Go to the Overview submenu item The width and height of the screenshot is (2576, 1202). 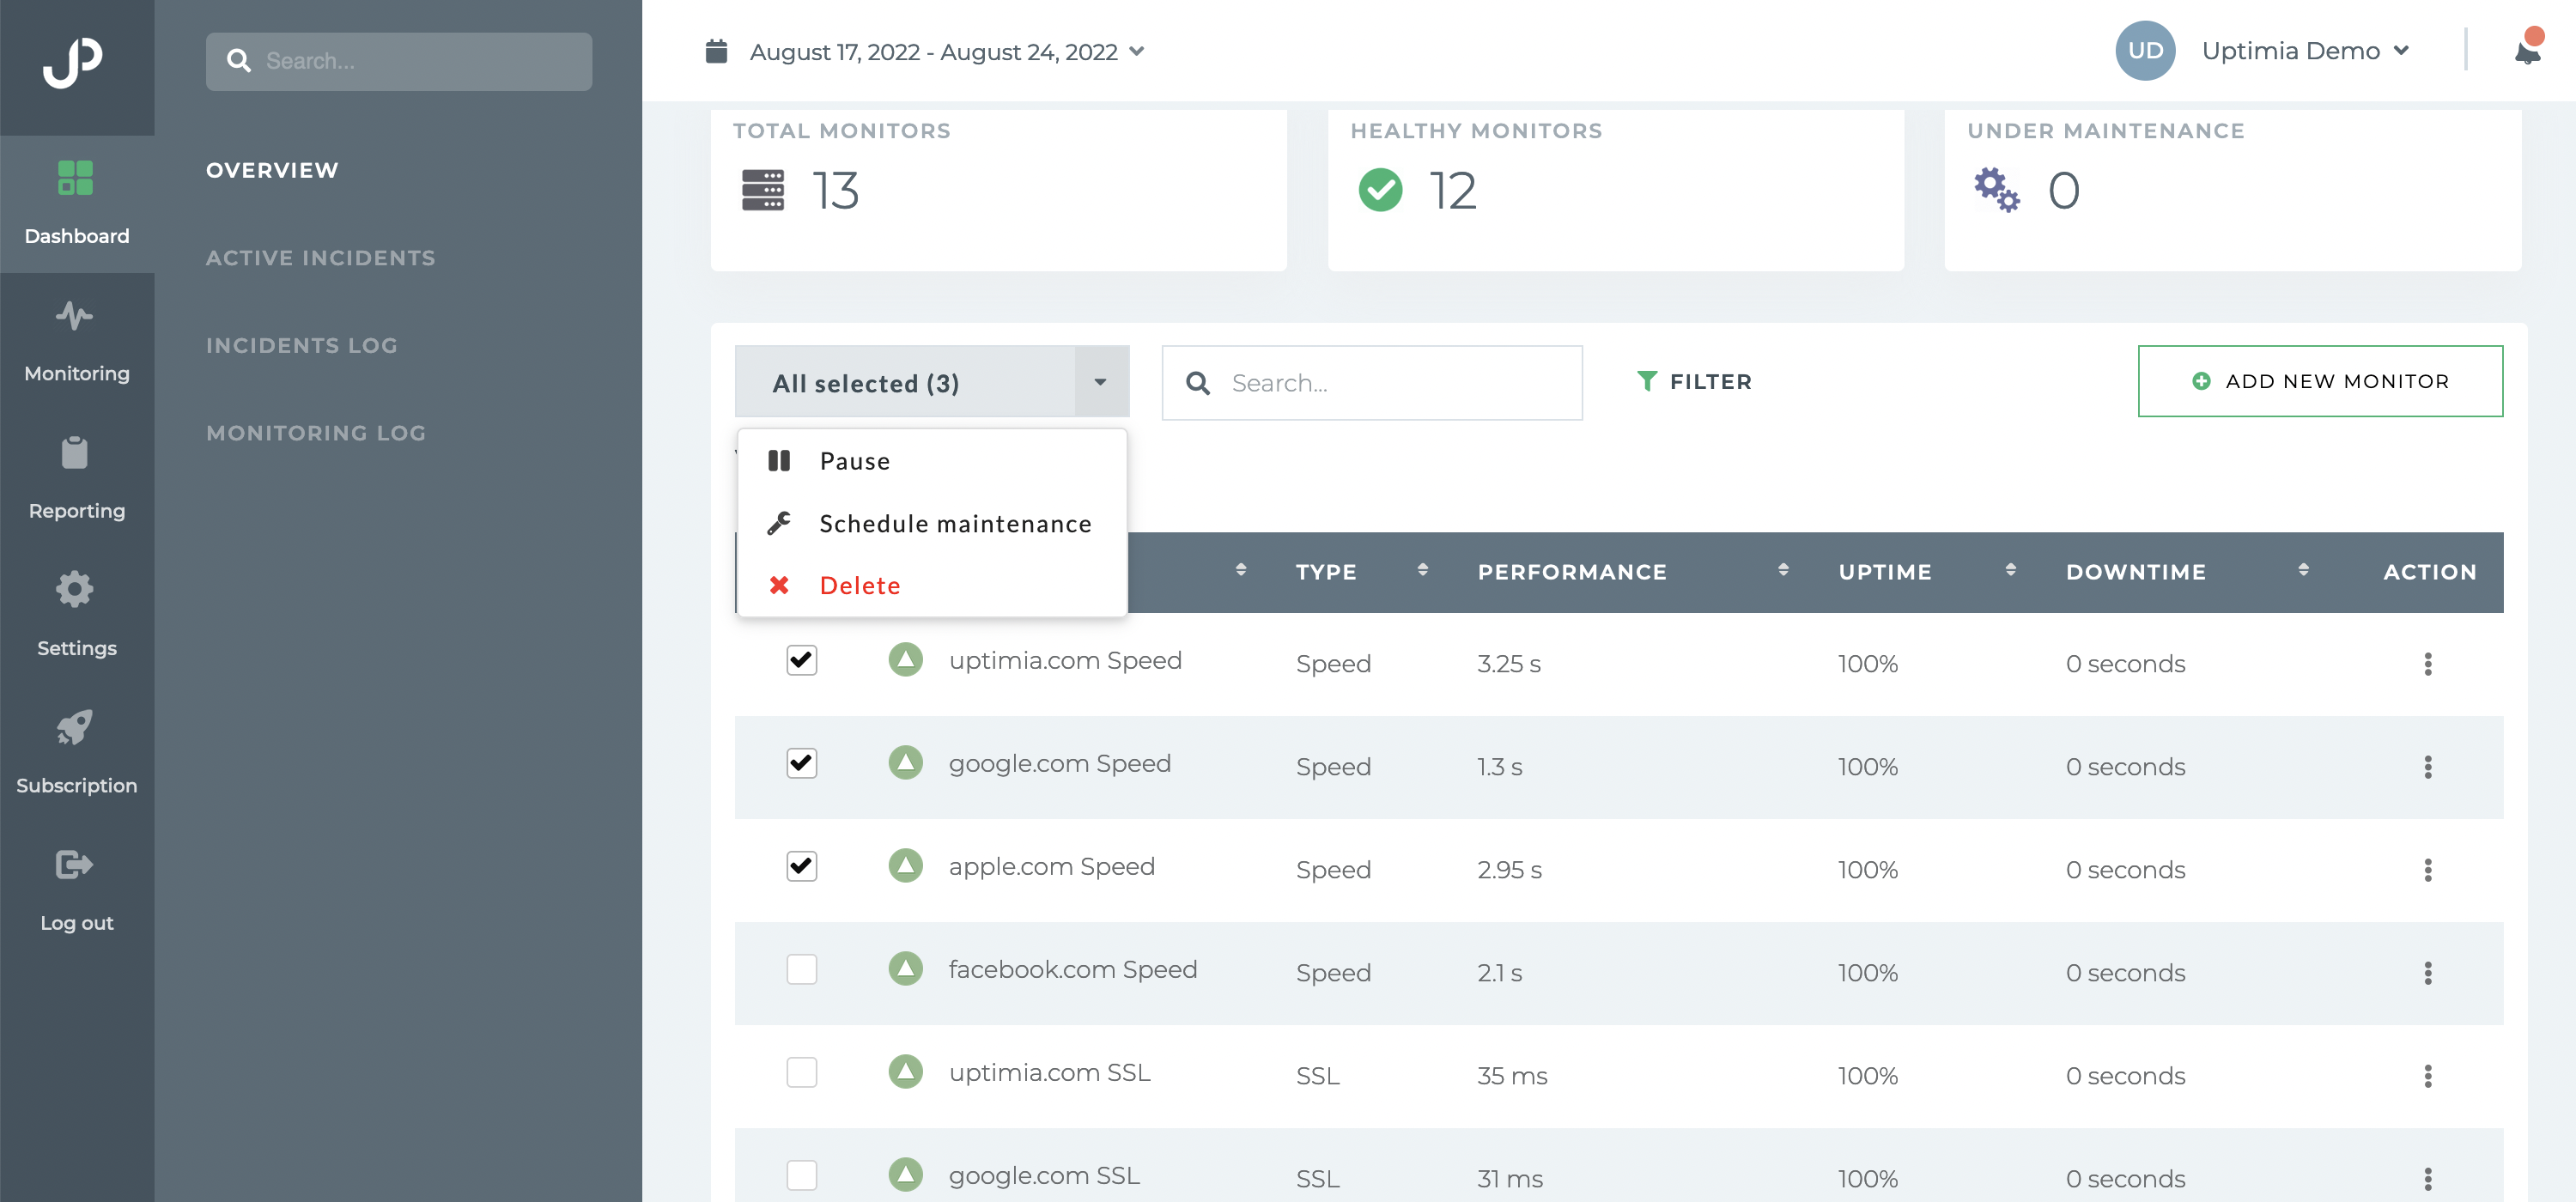coord(272,170)
